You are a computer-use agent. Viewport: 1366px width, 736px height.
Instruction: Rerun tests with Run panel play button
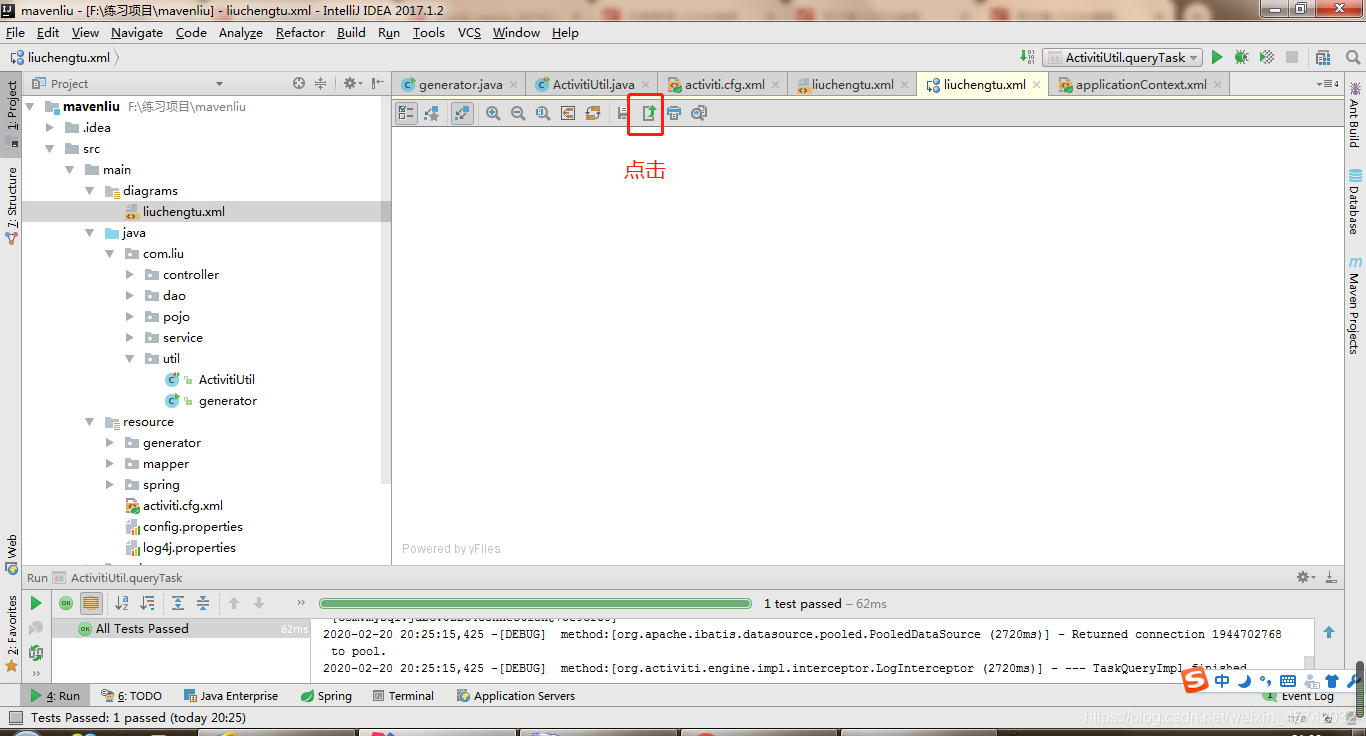(36, 603)
